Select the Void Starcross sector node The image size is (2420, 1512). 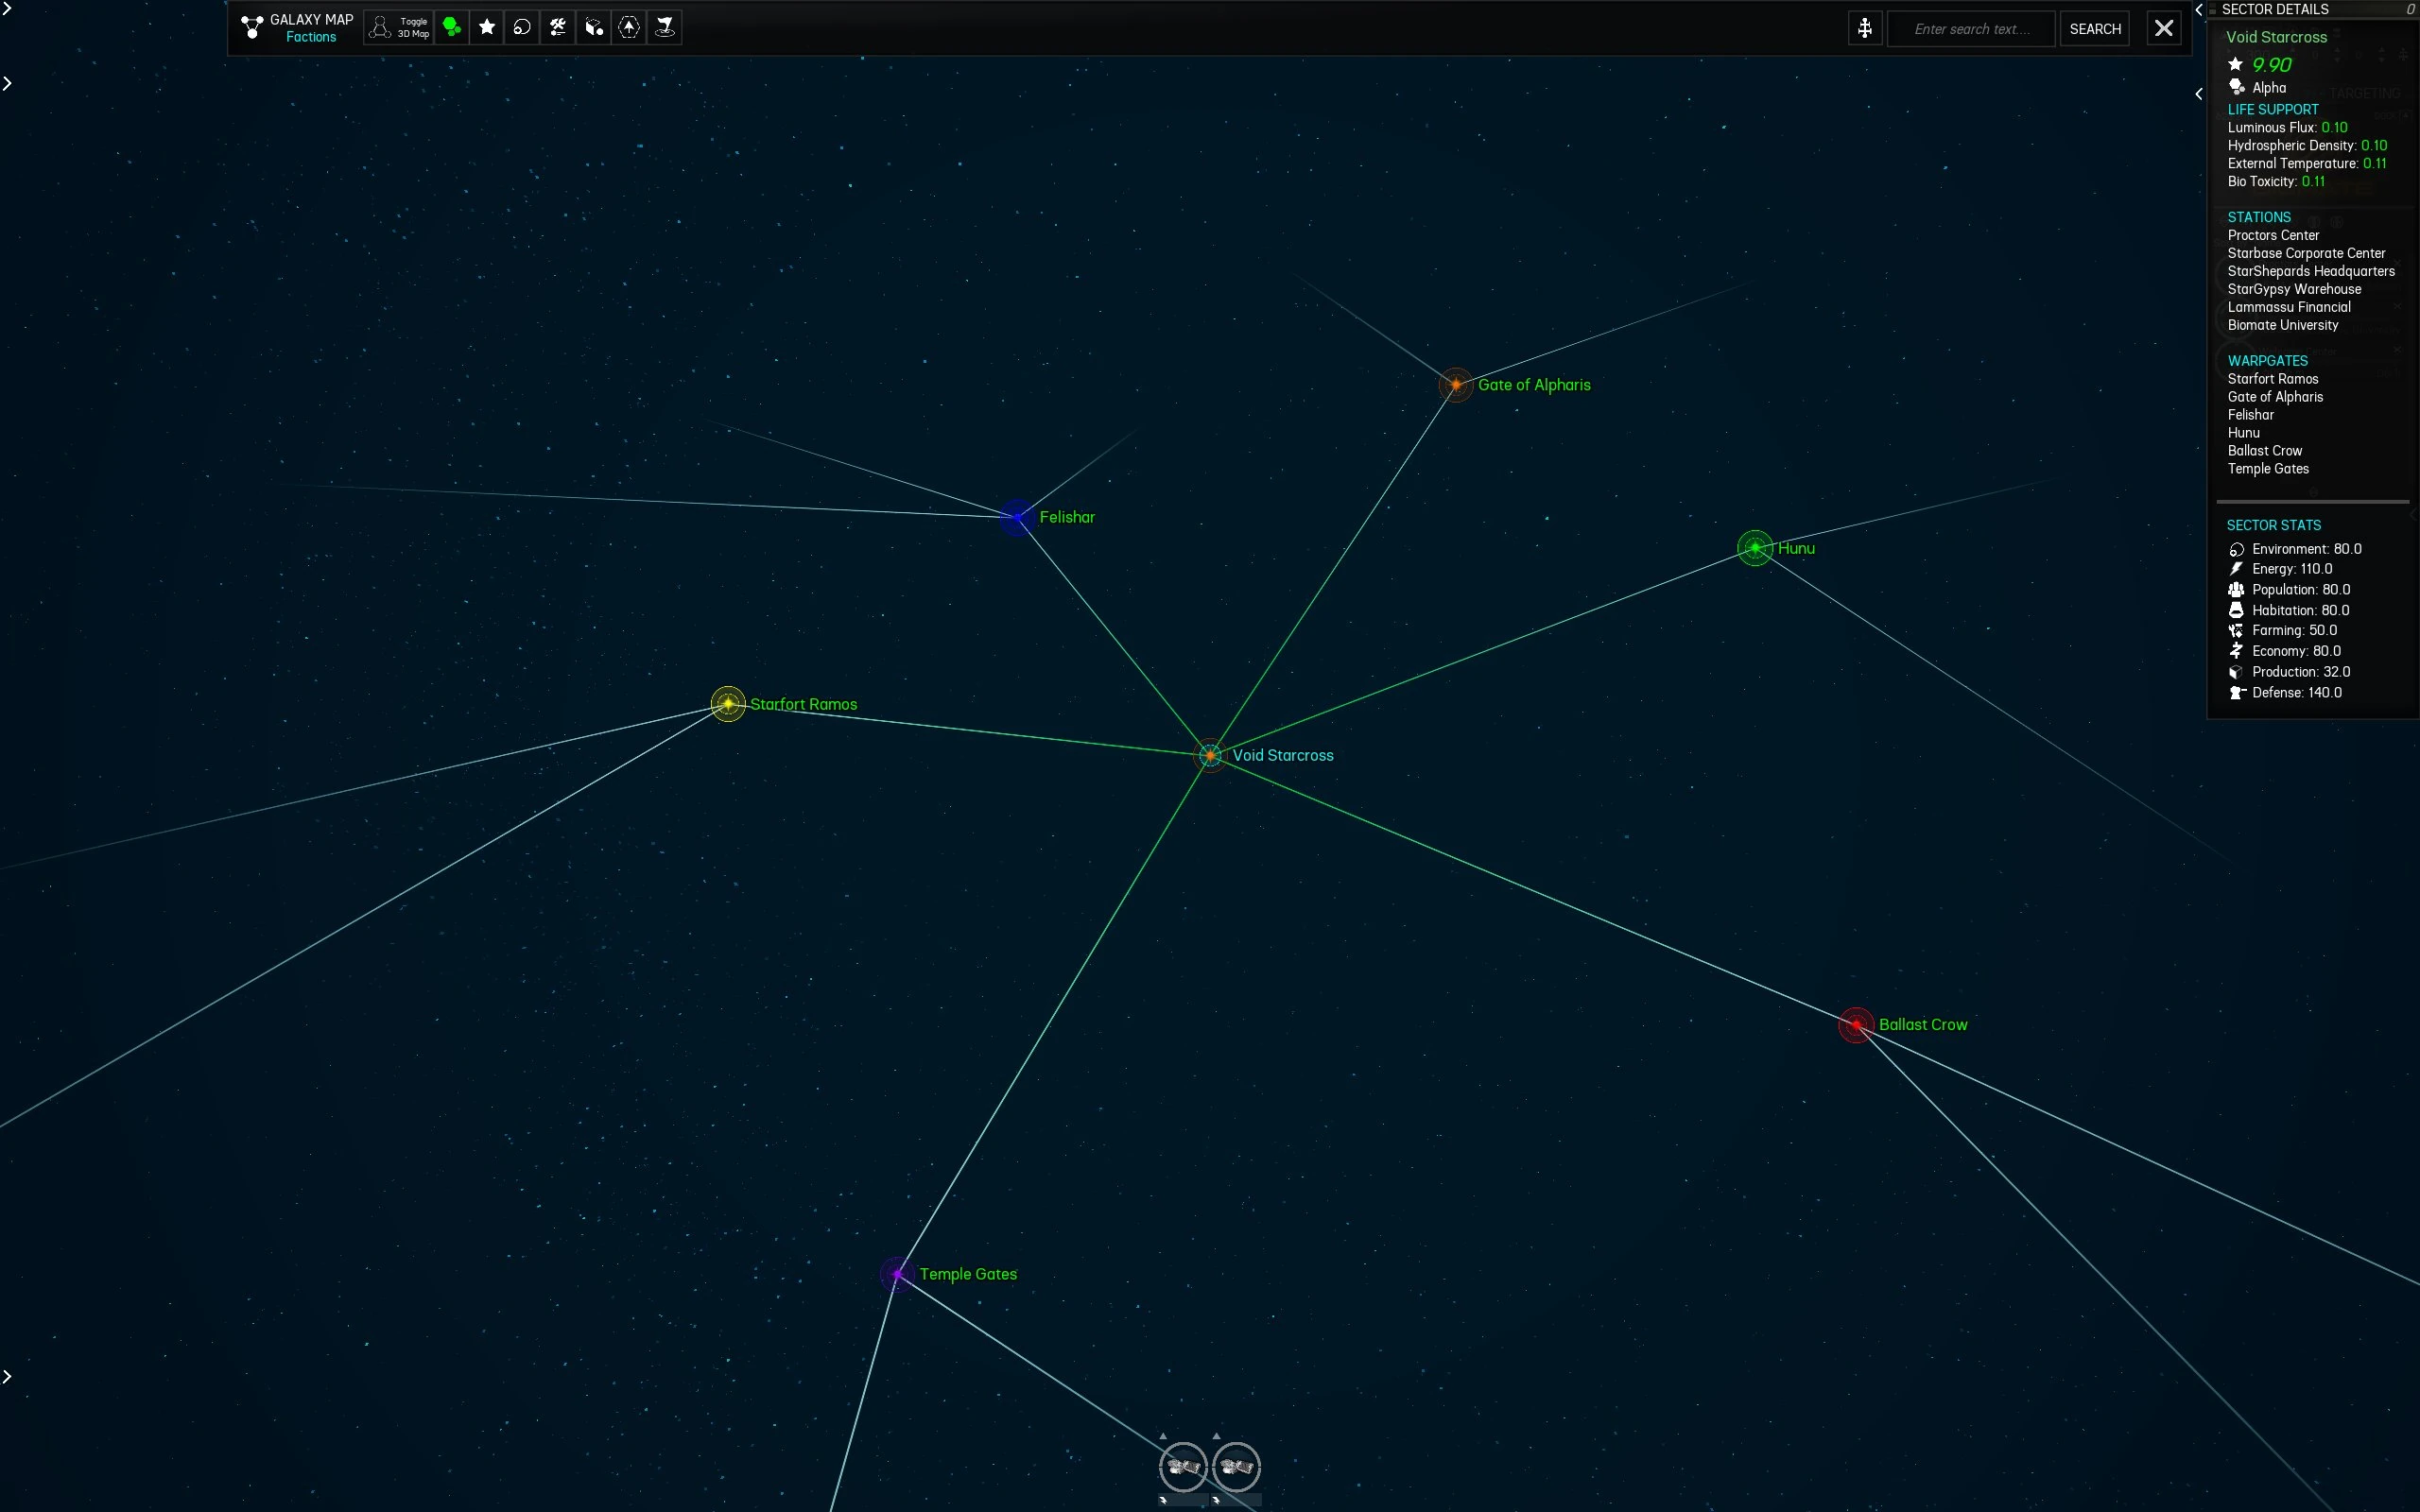click(1210, 755)
